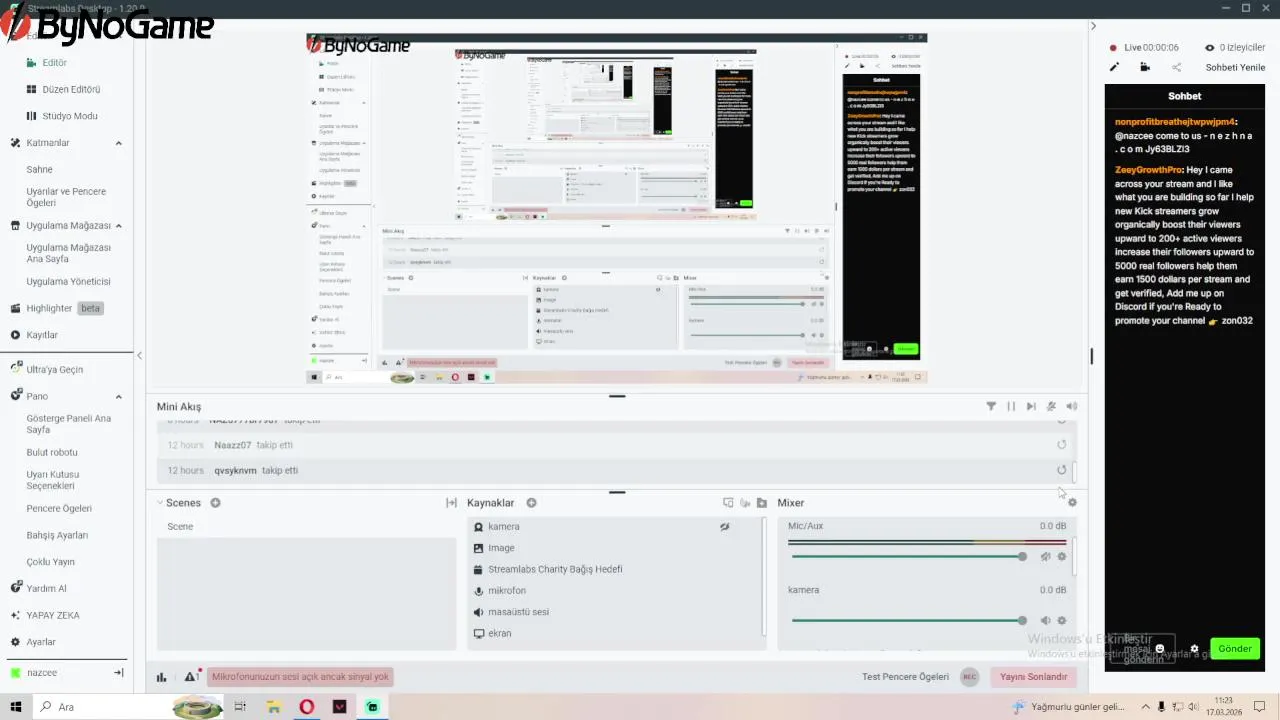Collapse the Pano section

click(118, 396)
